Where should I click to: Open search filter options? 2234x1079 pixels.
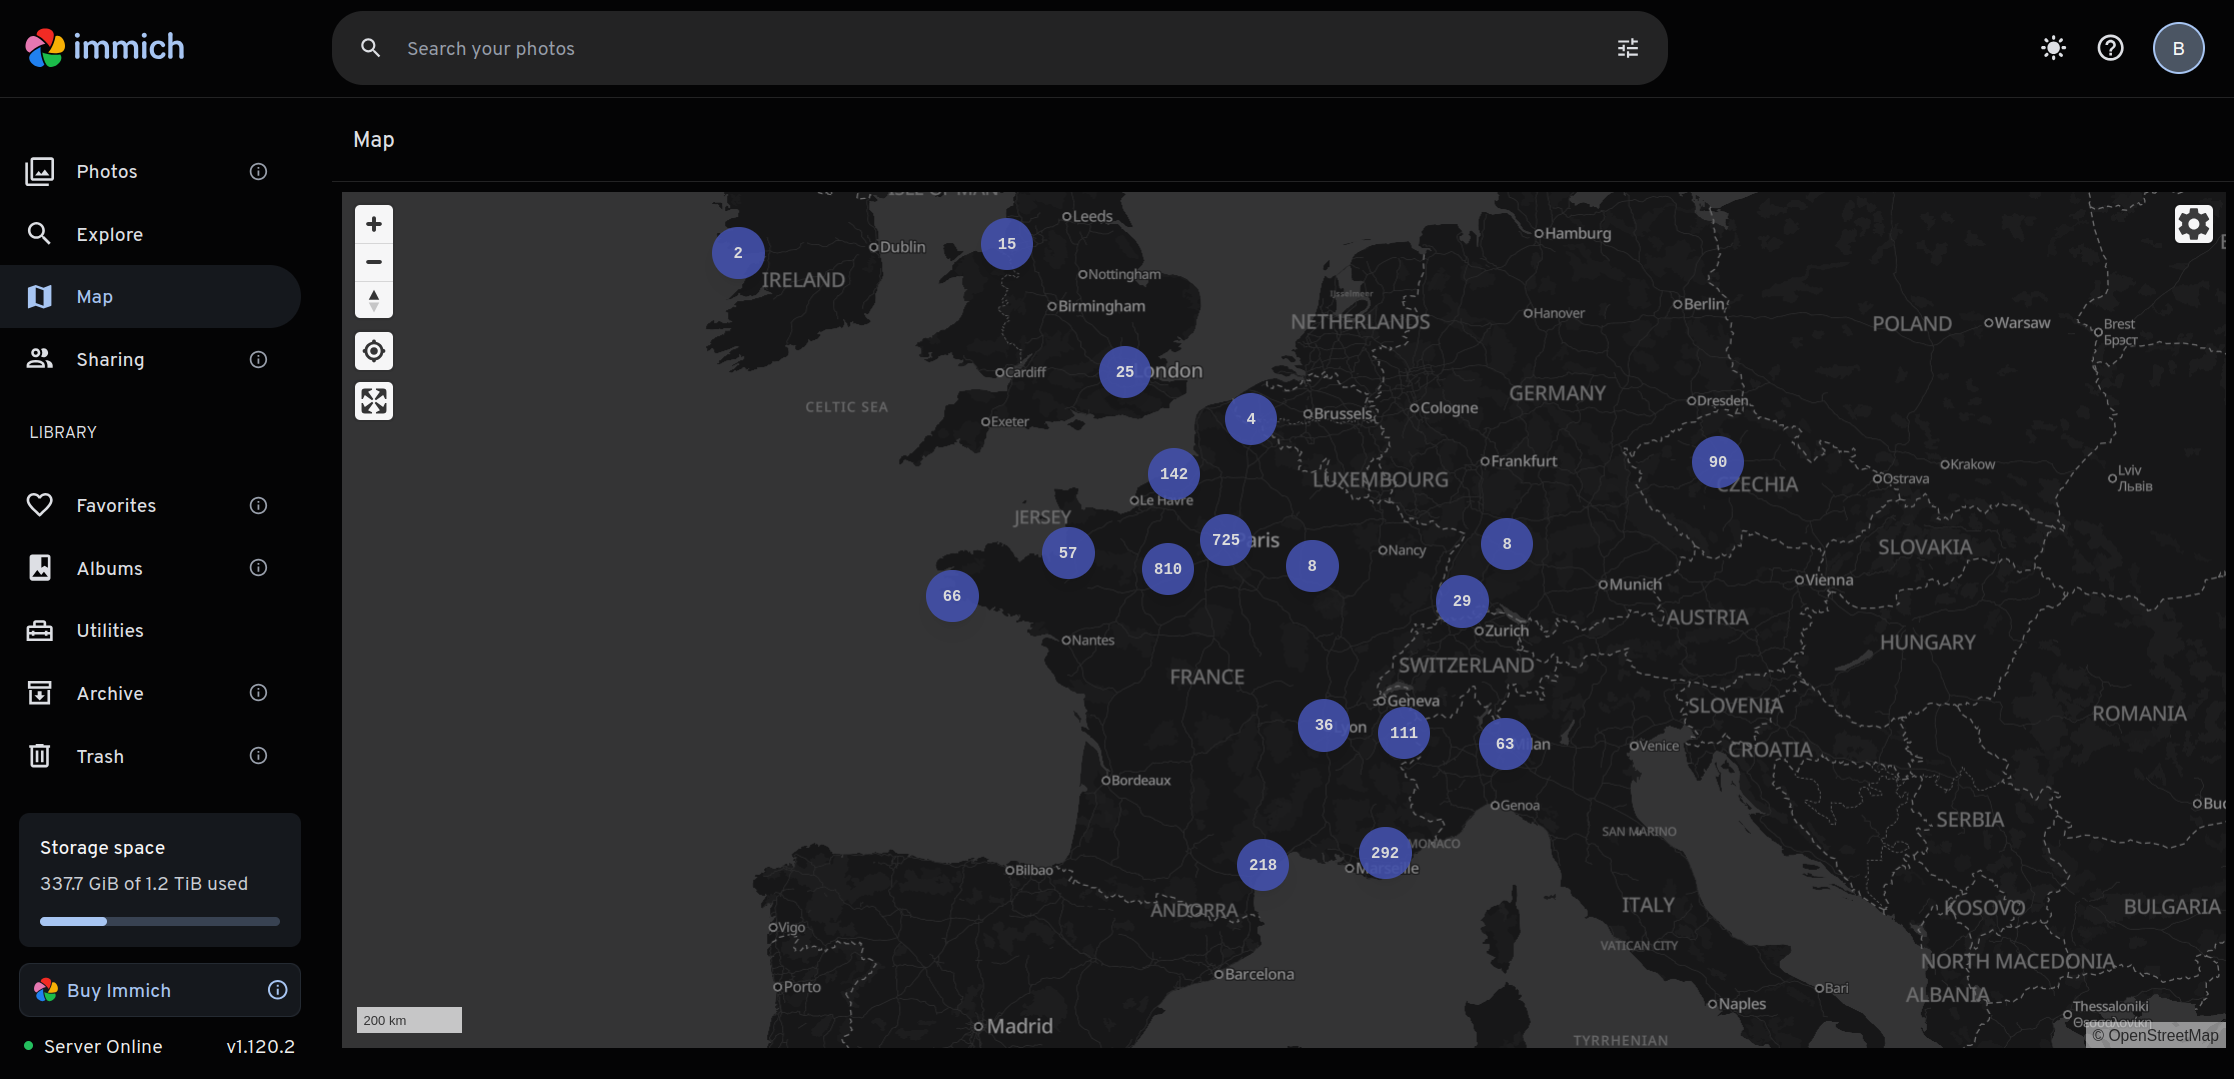[x=1628, y=48]
